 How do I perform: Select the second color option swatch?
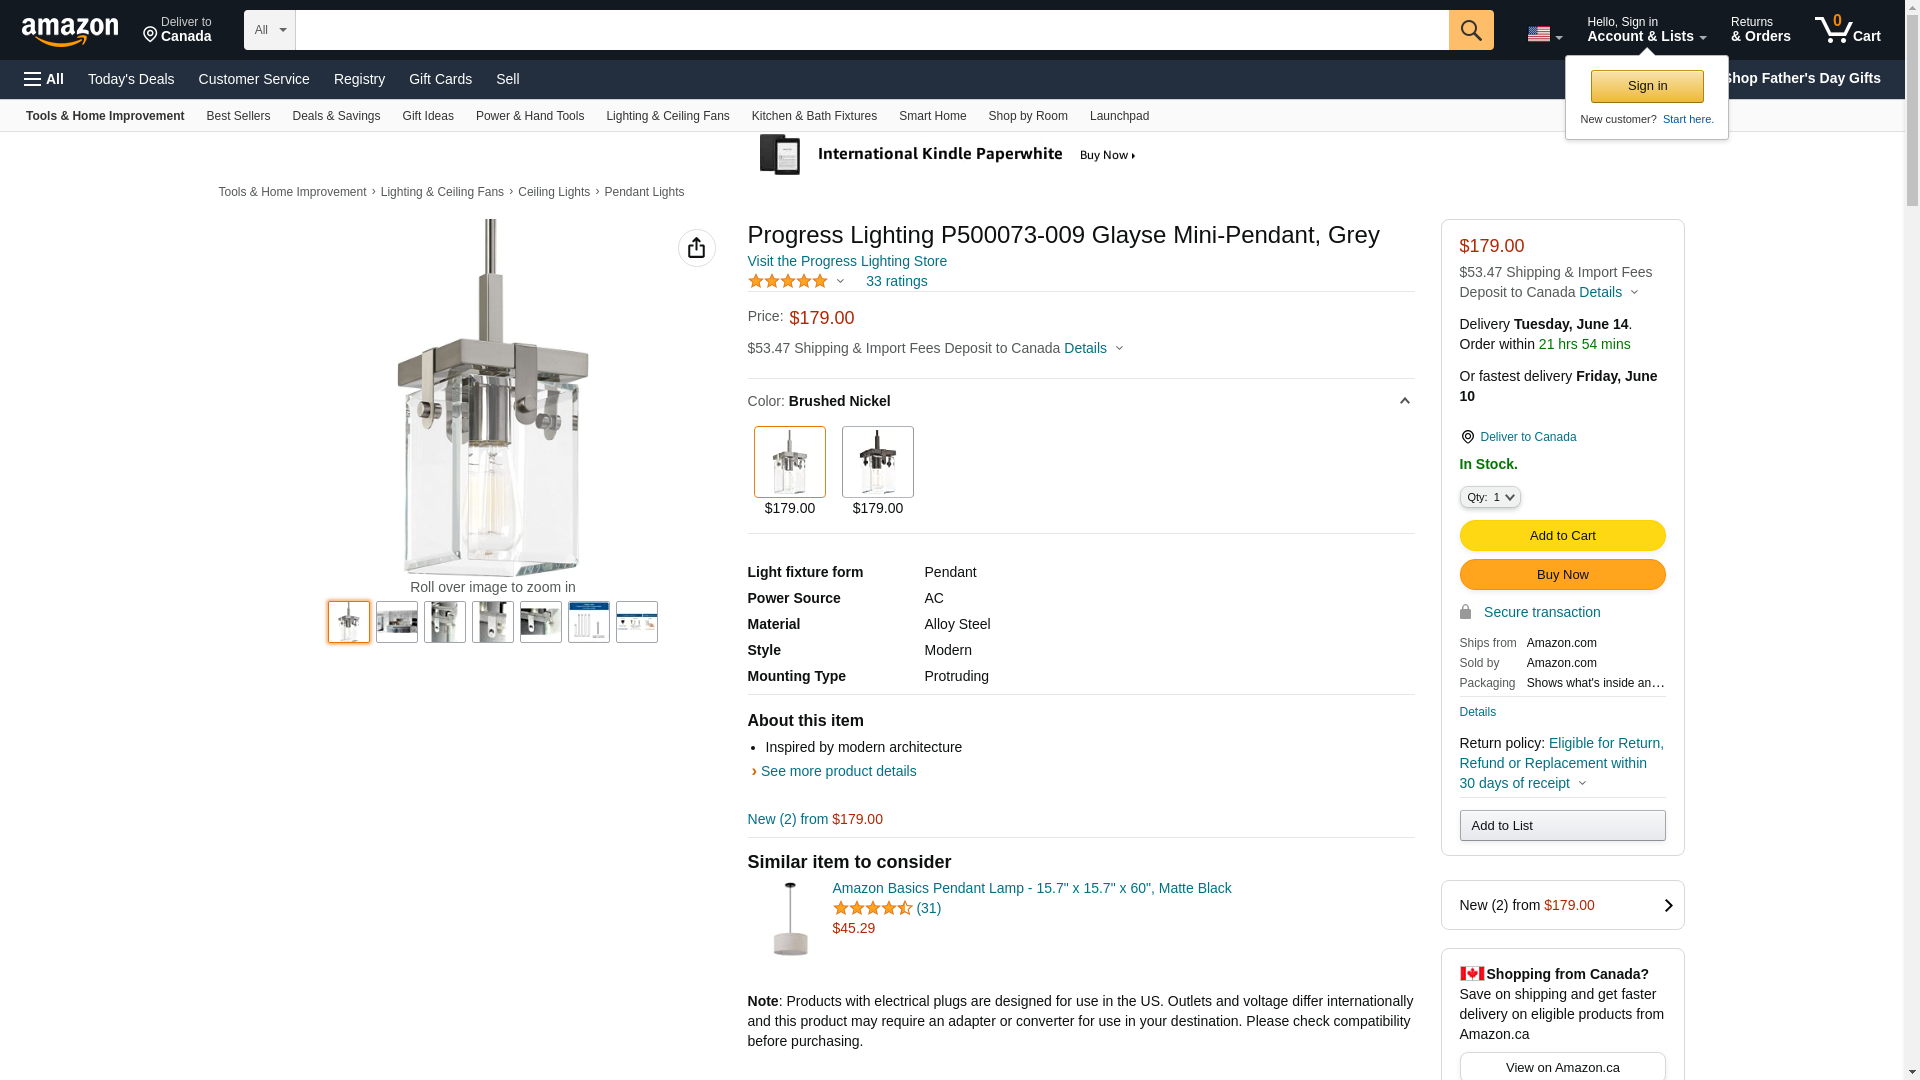(877, 462)
